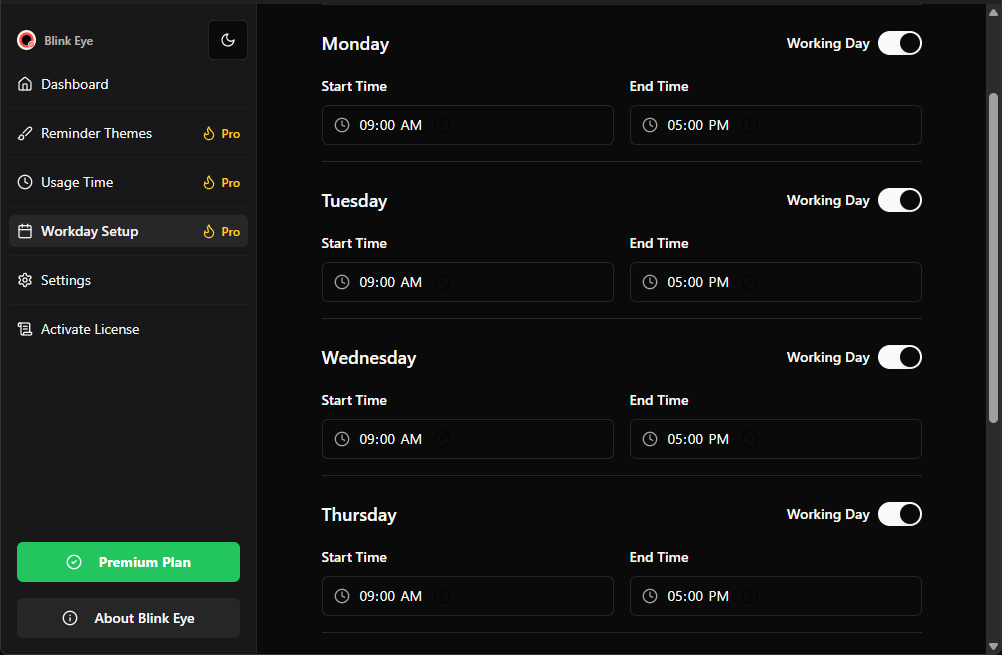Image resolution: width=1002 pixels, height=655 pixels.
Task: Click the vertical scrollbar thumb
Action: [x=993, y=258]
